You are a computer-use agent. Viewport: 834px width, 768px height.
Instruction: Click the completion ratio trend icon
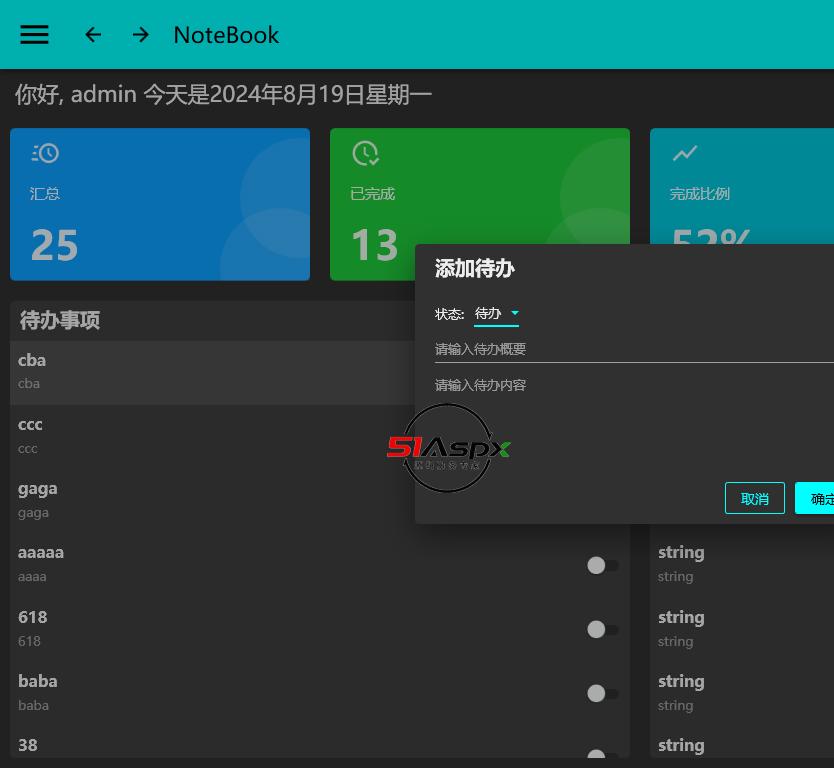coord(685,153)
